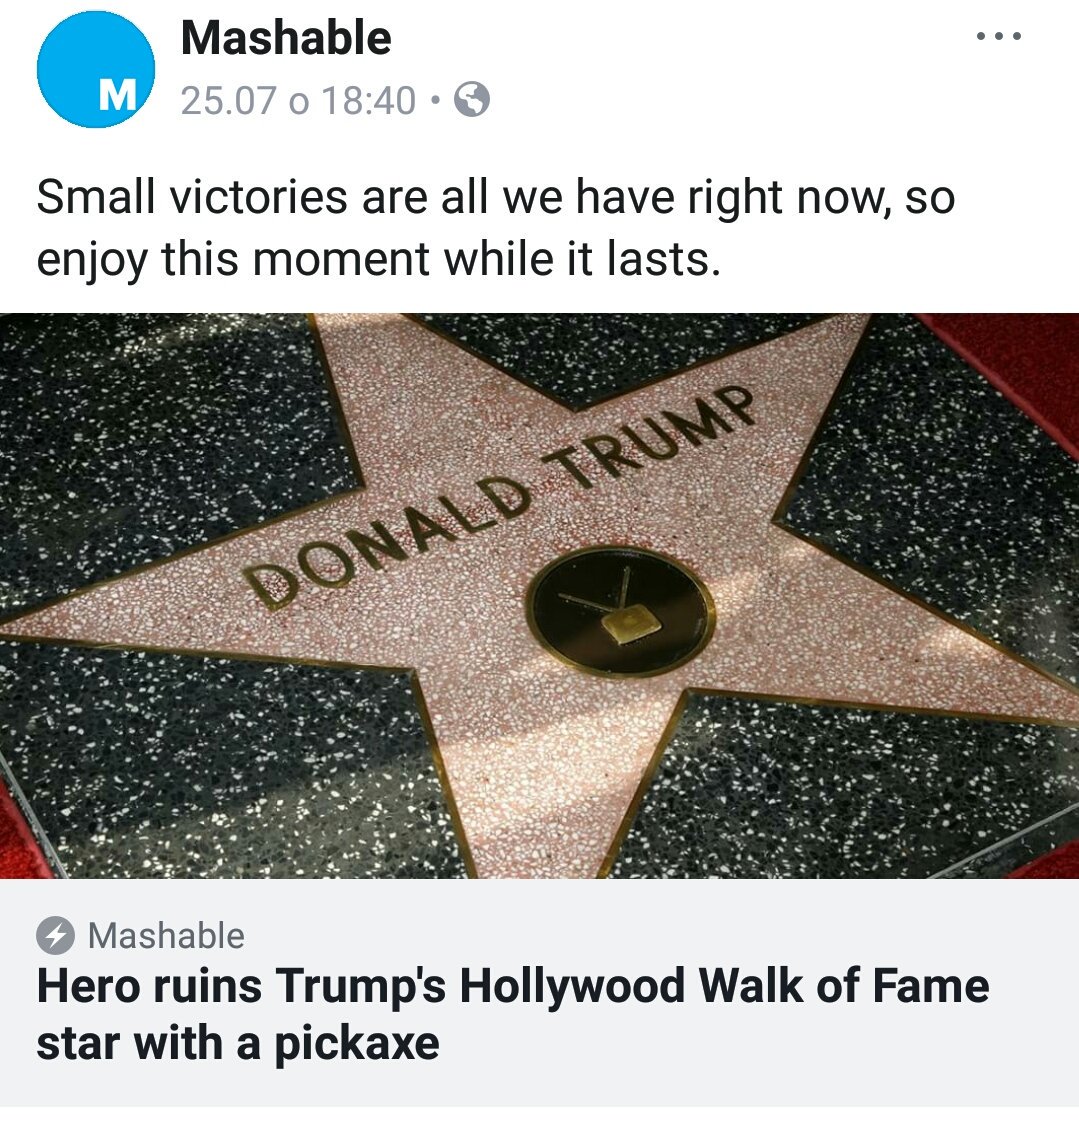Open the Walk of Fame star photo
This screenshot has height=1125, width=1079.
[x=540, y=596]
